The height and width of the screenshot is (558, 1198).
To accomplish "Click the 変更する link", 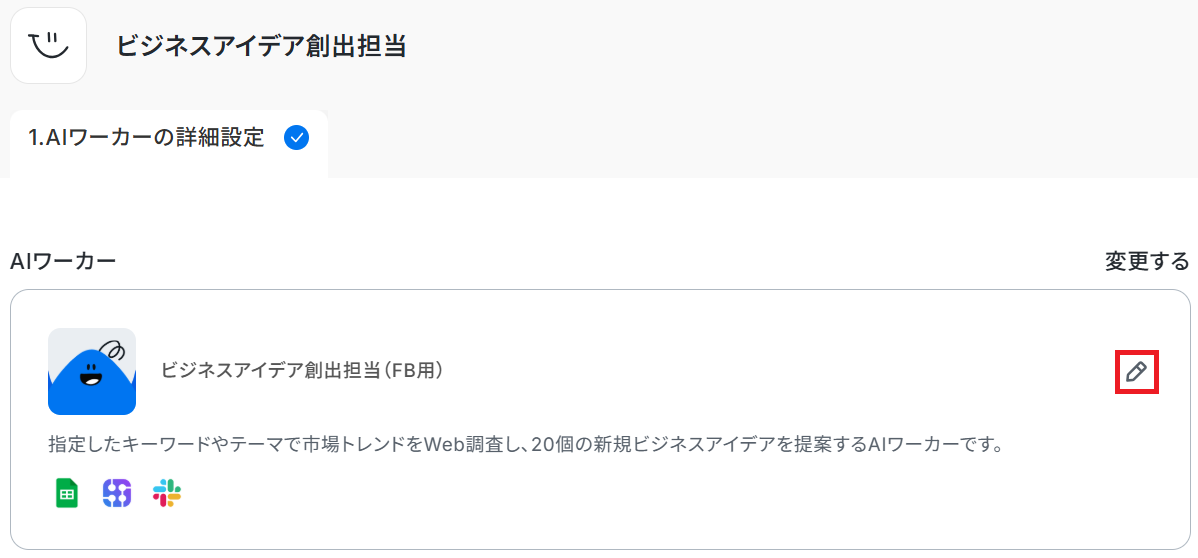I will point(1147,261).
